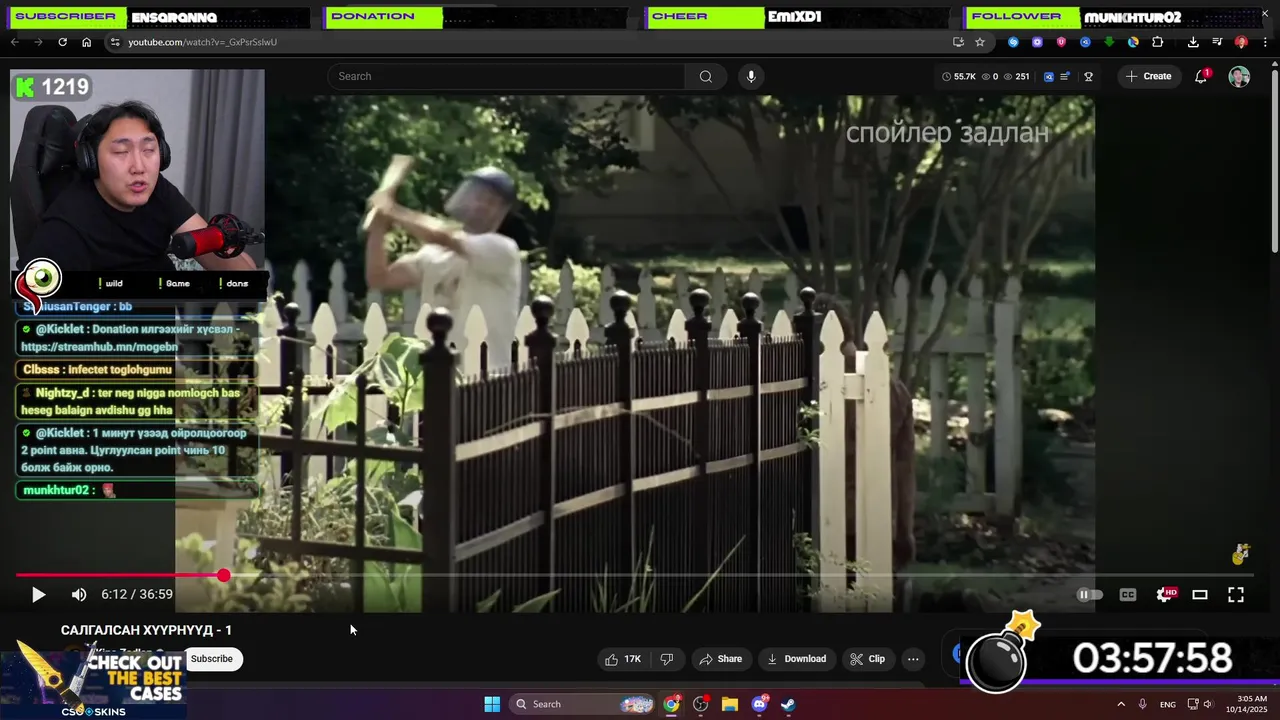Open the Shazam browser extension

tap(1013, 42)
